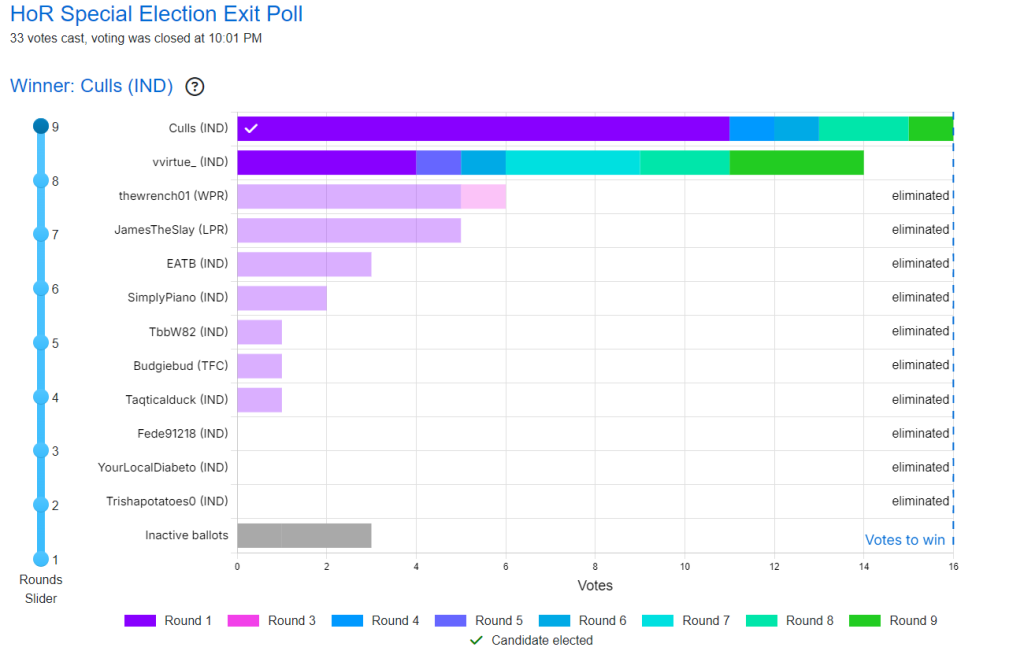Jump to round 5 on rounds slider

41,342
